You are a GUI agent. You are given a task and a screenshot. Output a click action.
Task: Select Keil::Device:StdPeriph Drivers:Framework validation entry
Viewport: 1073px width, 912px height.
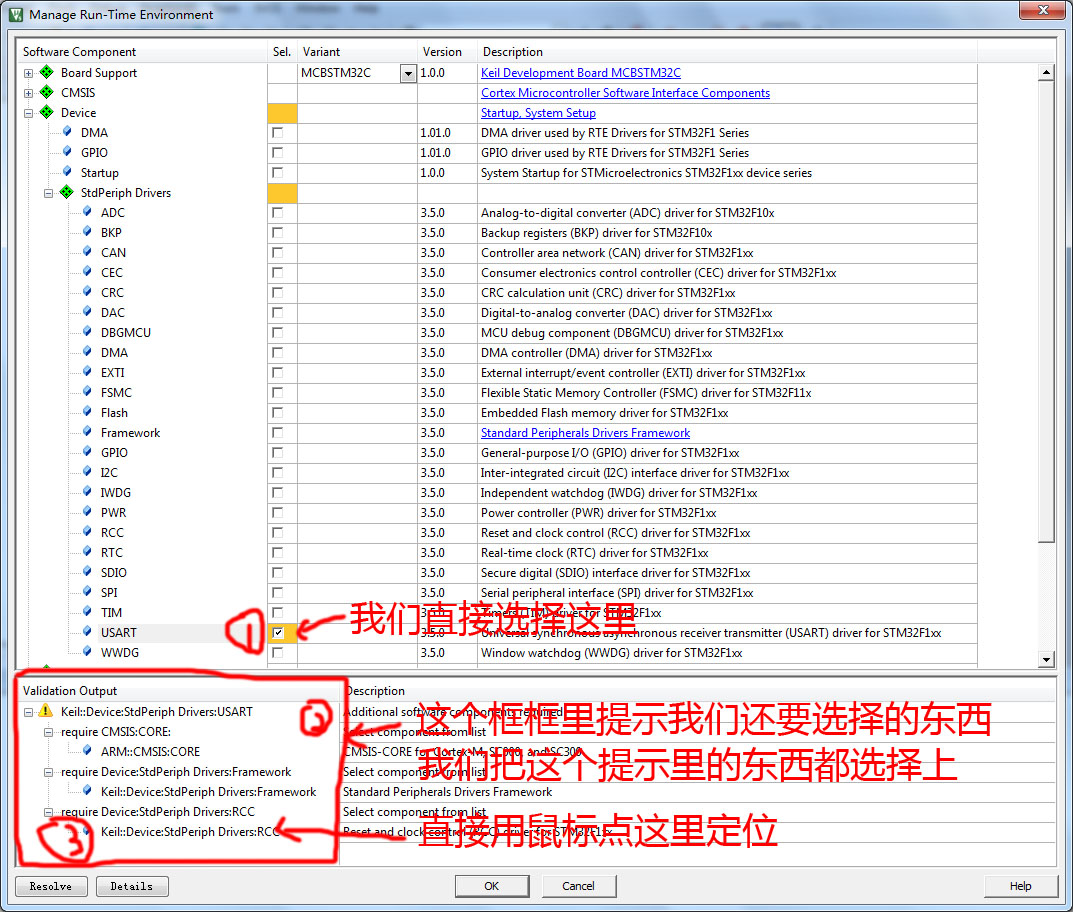coord(208,792)
